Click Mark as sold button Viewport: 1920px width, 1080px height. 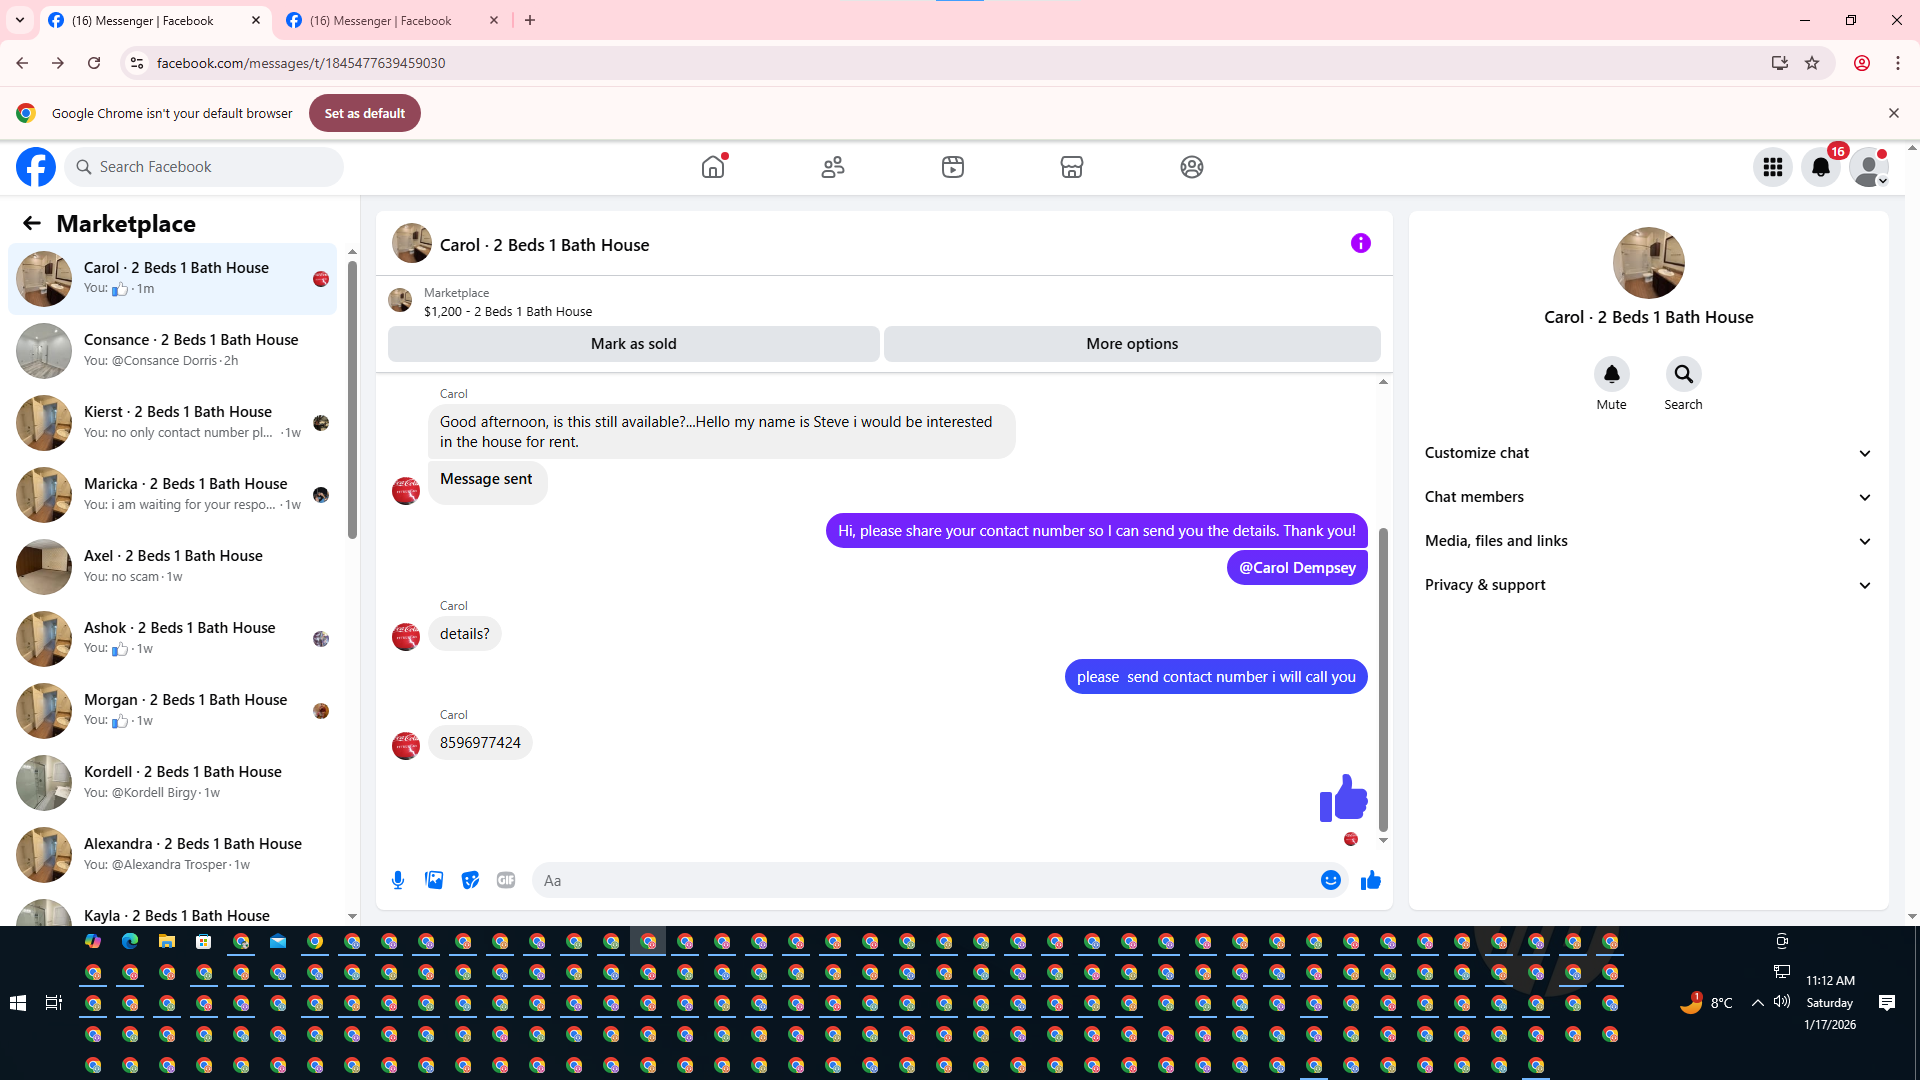click(633, 344)
